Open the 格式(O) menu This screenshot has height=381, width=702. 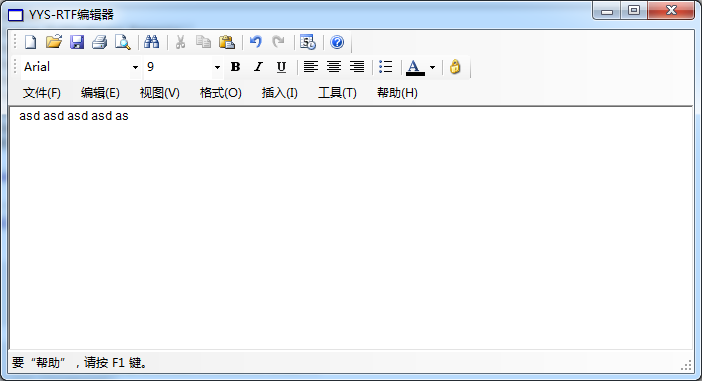[x=221, y=93]
